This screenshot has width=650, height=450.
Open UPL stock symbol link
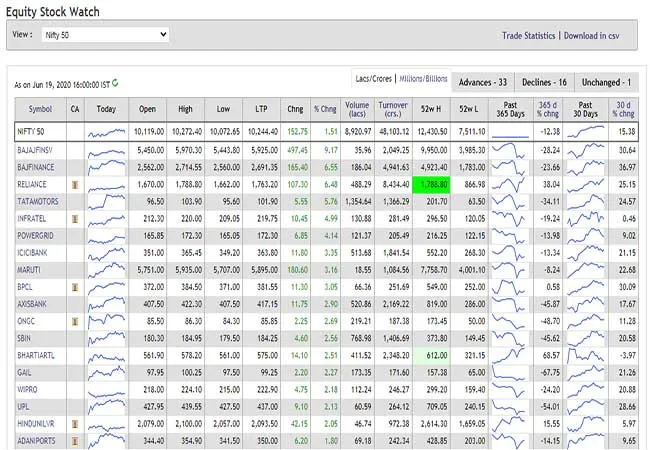click(23, 407)
